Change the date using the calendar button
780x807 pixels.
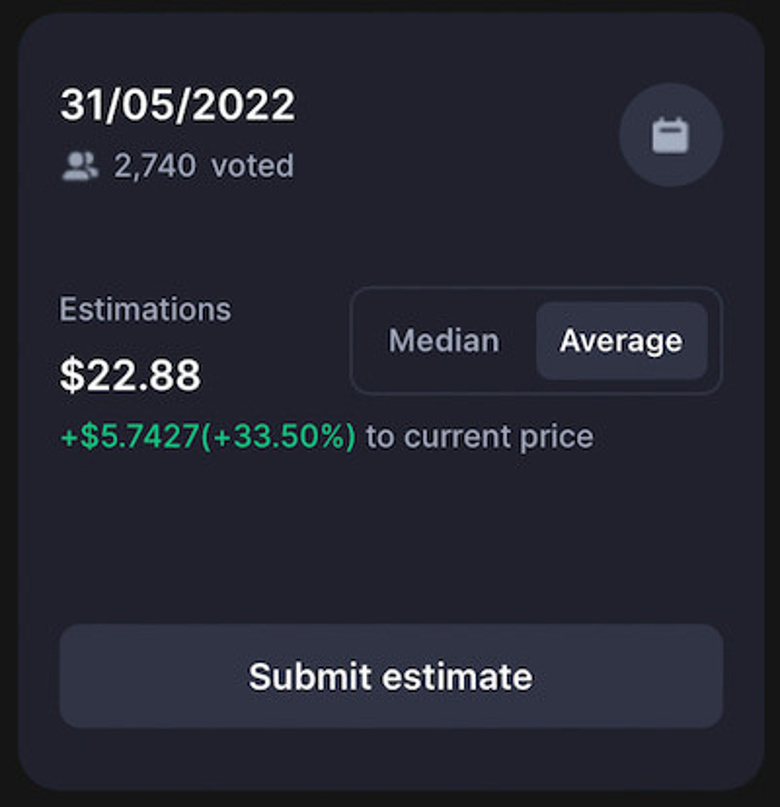click(670, 135)
